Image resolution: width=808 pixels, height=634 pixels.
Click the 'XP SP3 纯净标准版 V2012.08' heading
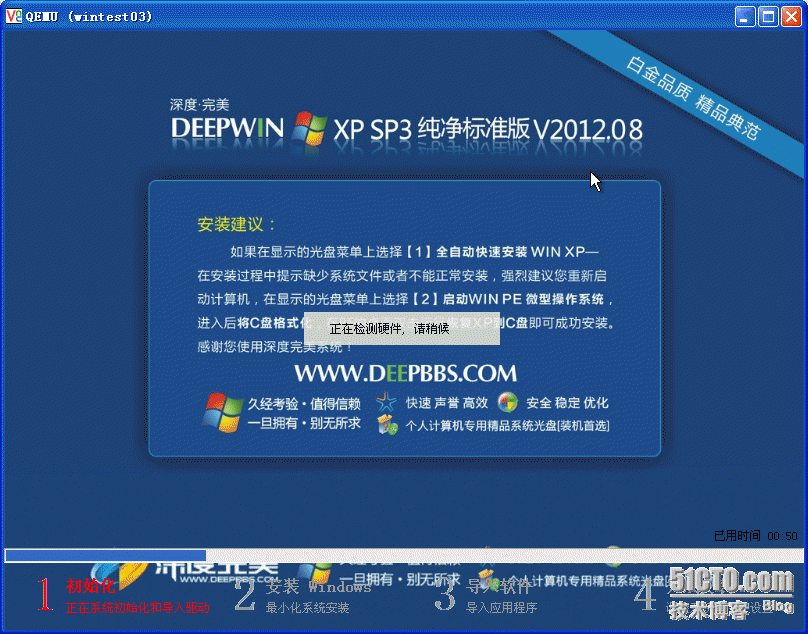click(x=488, y=129)
